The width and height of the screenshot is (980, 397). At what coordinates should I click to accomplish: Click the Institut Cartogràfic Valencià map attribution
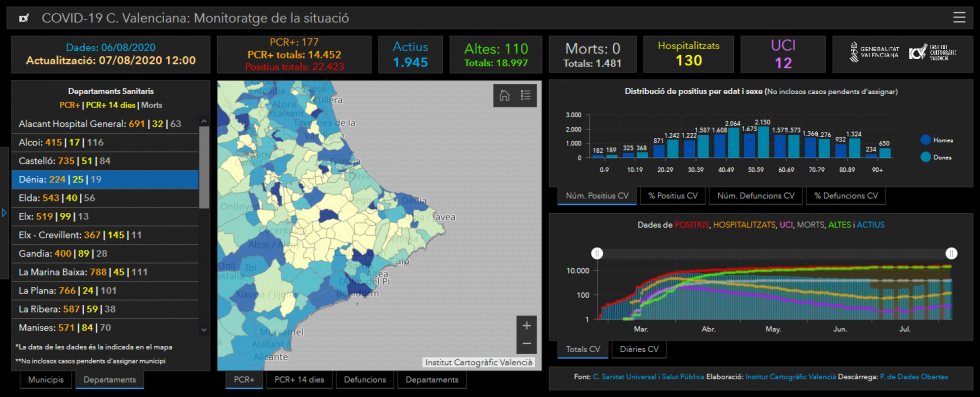479,362
